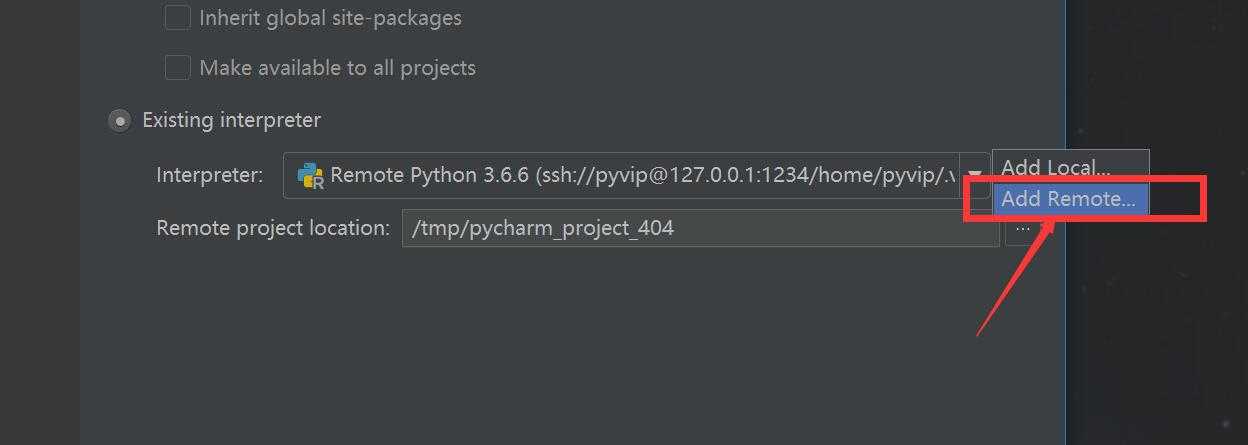Click the Inherit global site-packages label
1248x445 pixels.
point(331,18)
